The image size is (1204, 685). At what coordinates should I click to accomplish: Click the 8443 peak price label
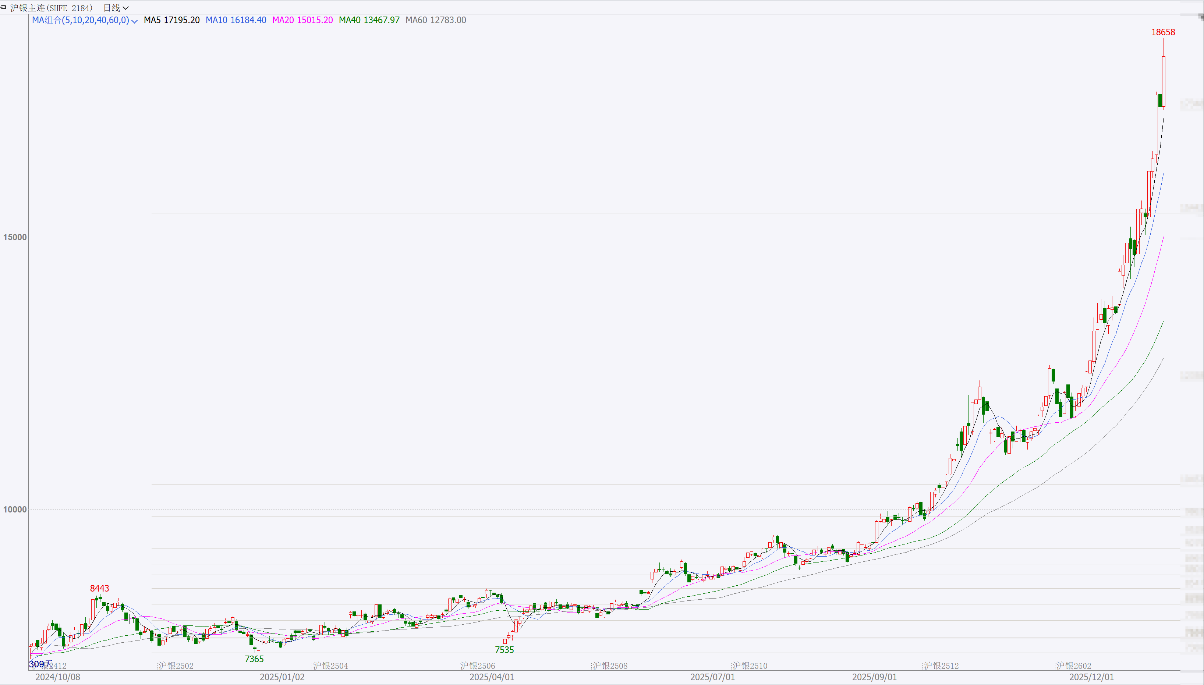(99, 588)
